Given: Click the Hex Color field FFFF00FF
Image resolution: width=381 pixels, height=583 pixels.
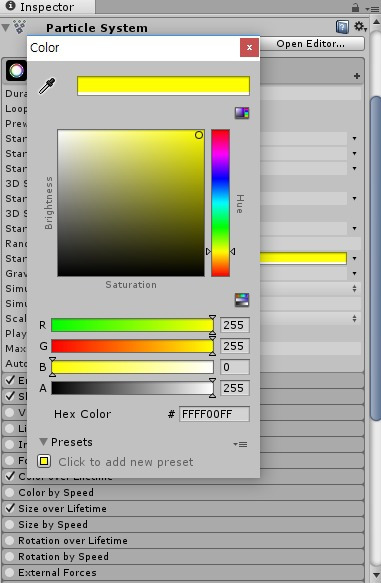Looking at the screenshot, I should [214, 414].
